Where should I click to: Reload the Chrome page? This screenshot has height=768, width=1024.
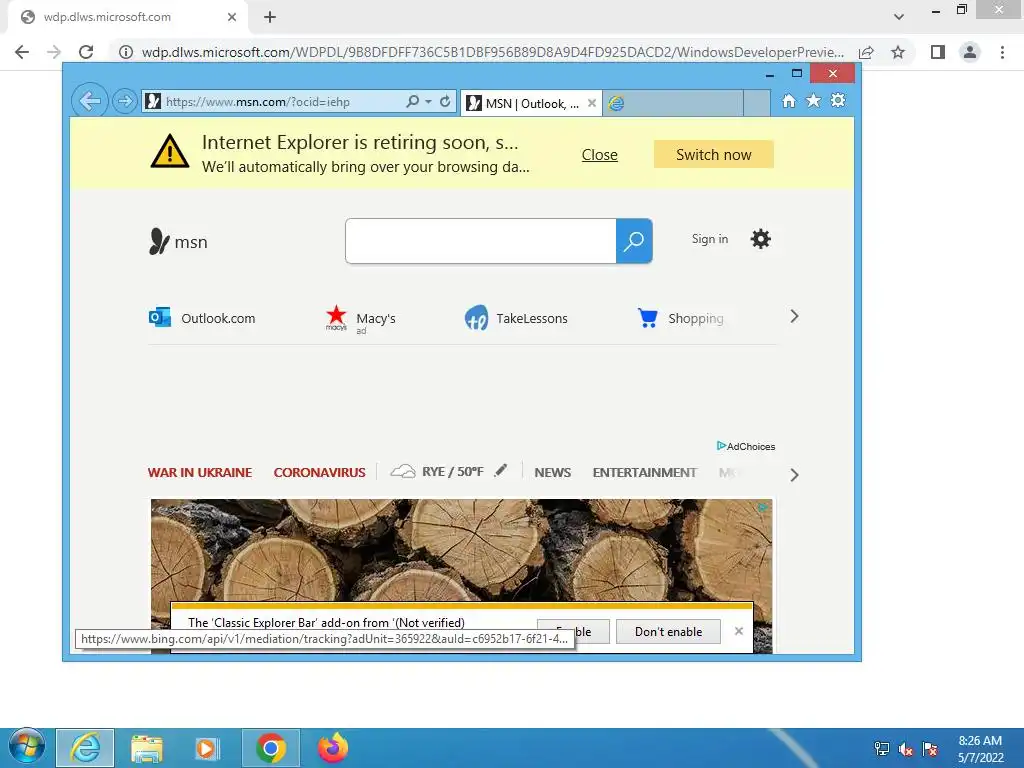point(86,52)
